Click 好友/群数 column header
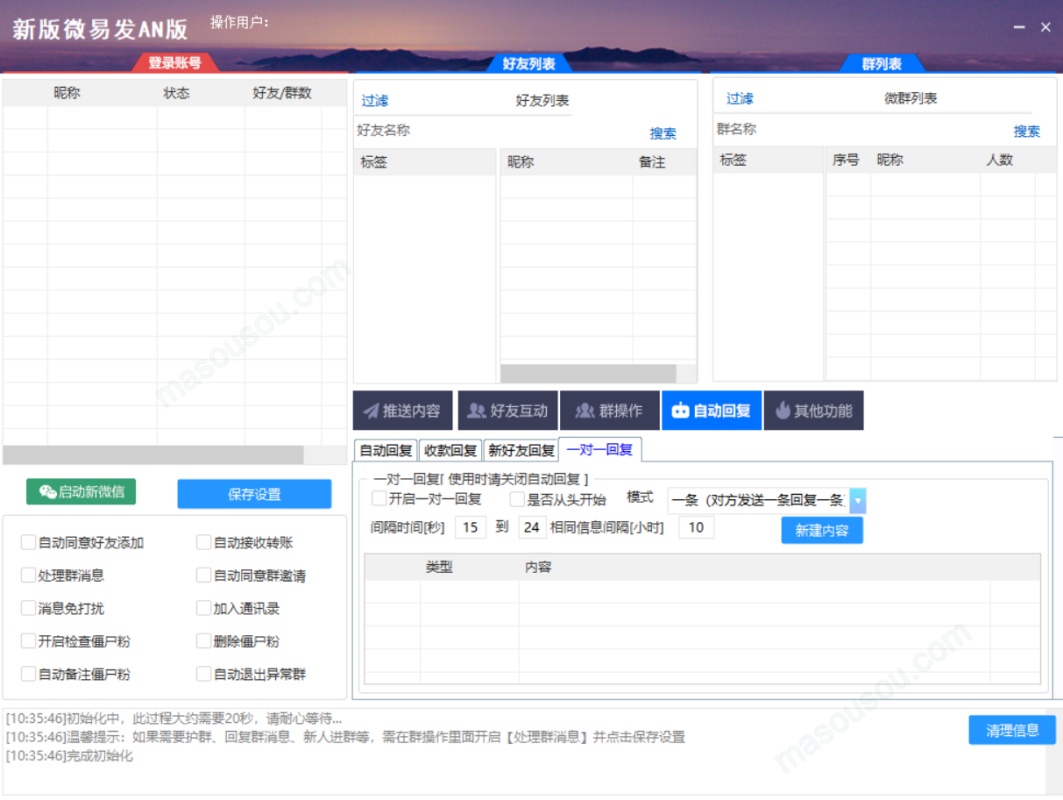The height and width of the screenshot is (800, 1063). pyautogui.click(x=282, y=93)
